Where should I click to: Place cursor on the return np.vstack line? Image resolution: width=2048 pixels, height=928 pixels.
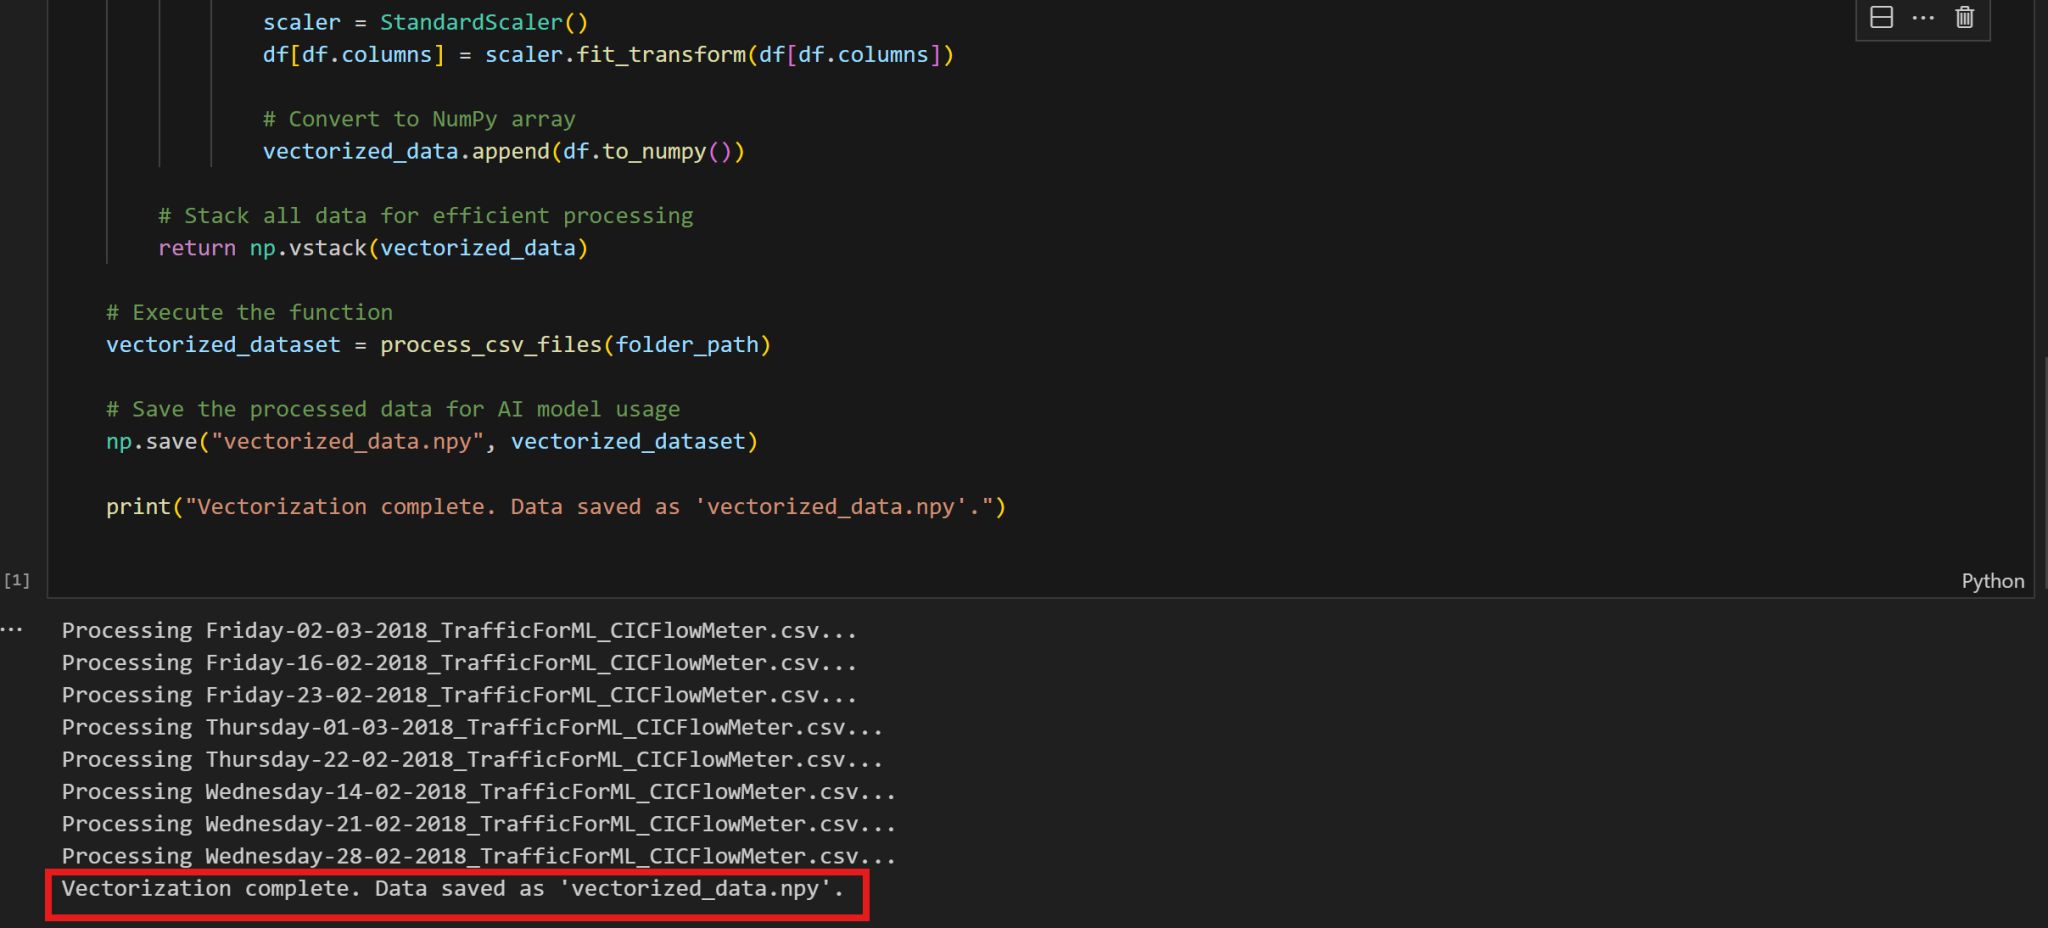(372, 248)
